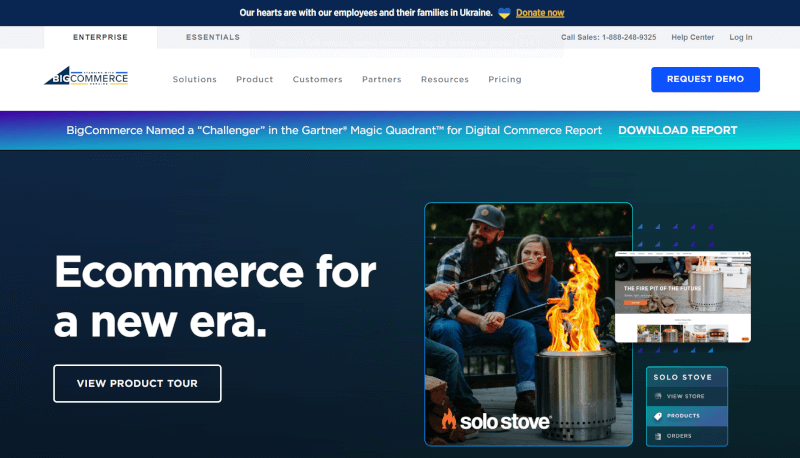800x458 pixels.
Task: Click the Orders clipboard icon
Action: [x=658, y=436]
